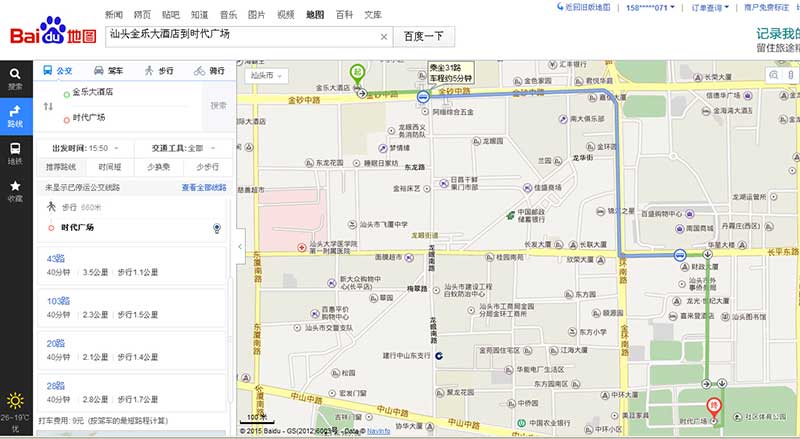Viewport: 800px width, 439px height.
Task: Open 交通工具 全部 dropdown
Action: click(184, 148)
